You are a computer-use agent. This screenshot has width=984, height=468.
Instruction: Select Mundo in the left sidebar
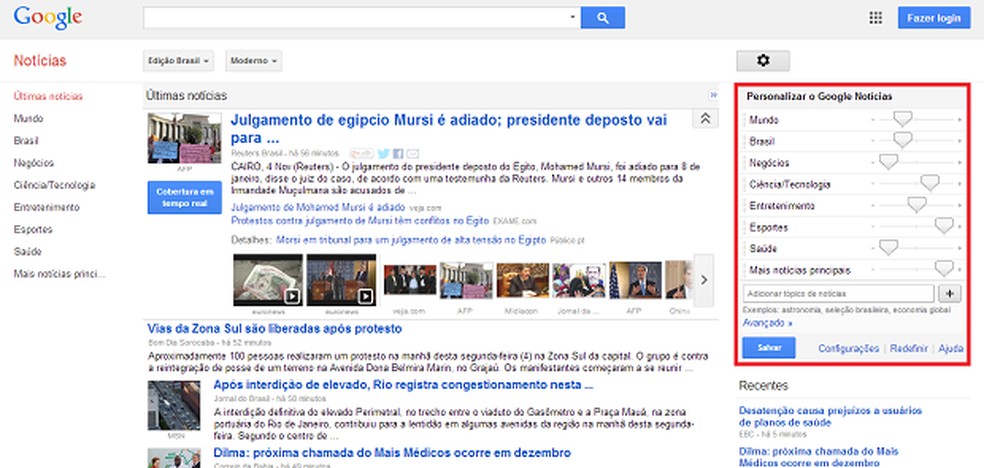click(x=28, y=119)
